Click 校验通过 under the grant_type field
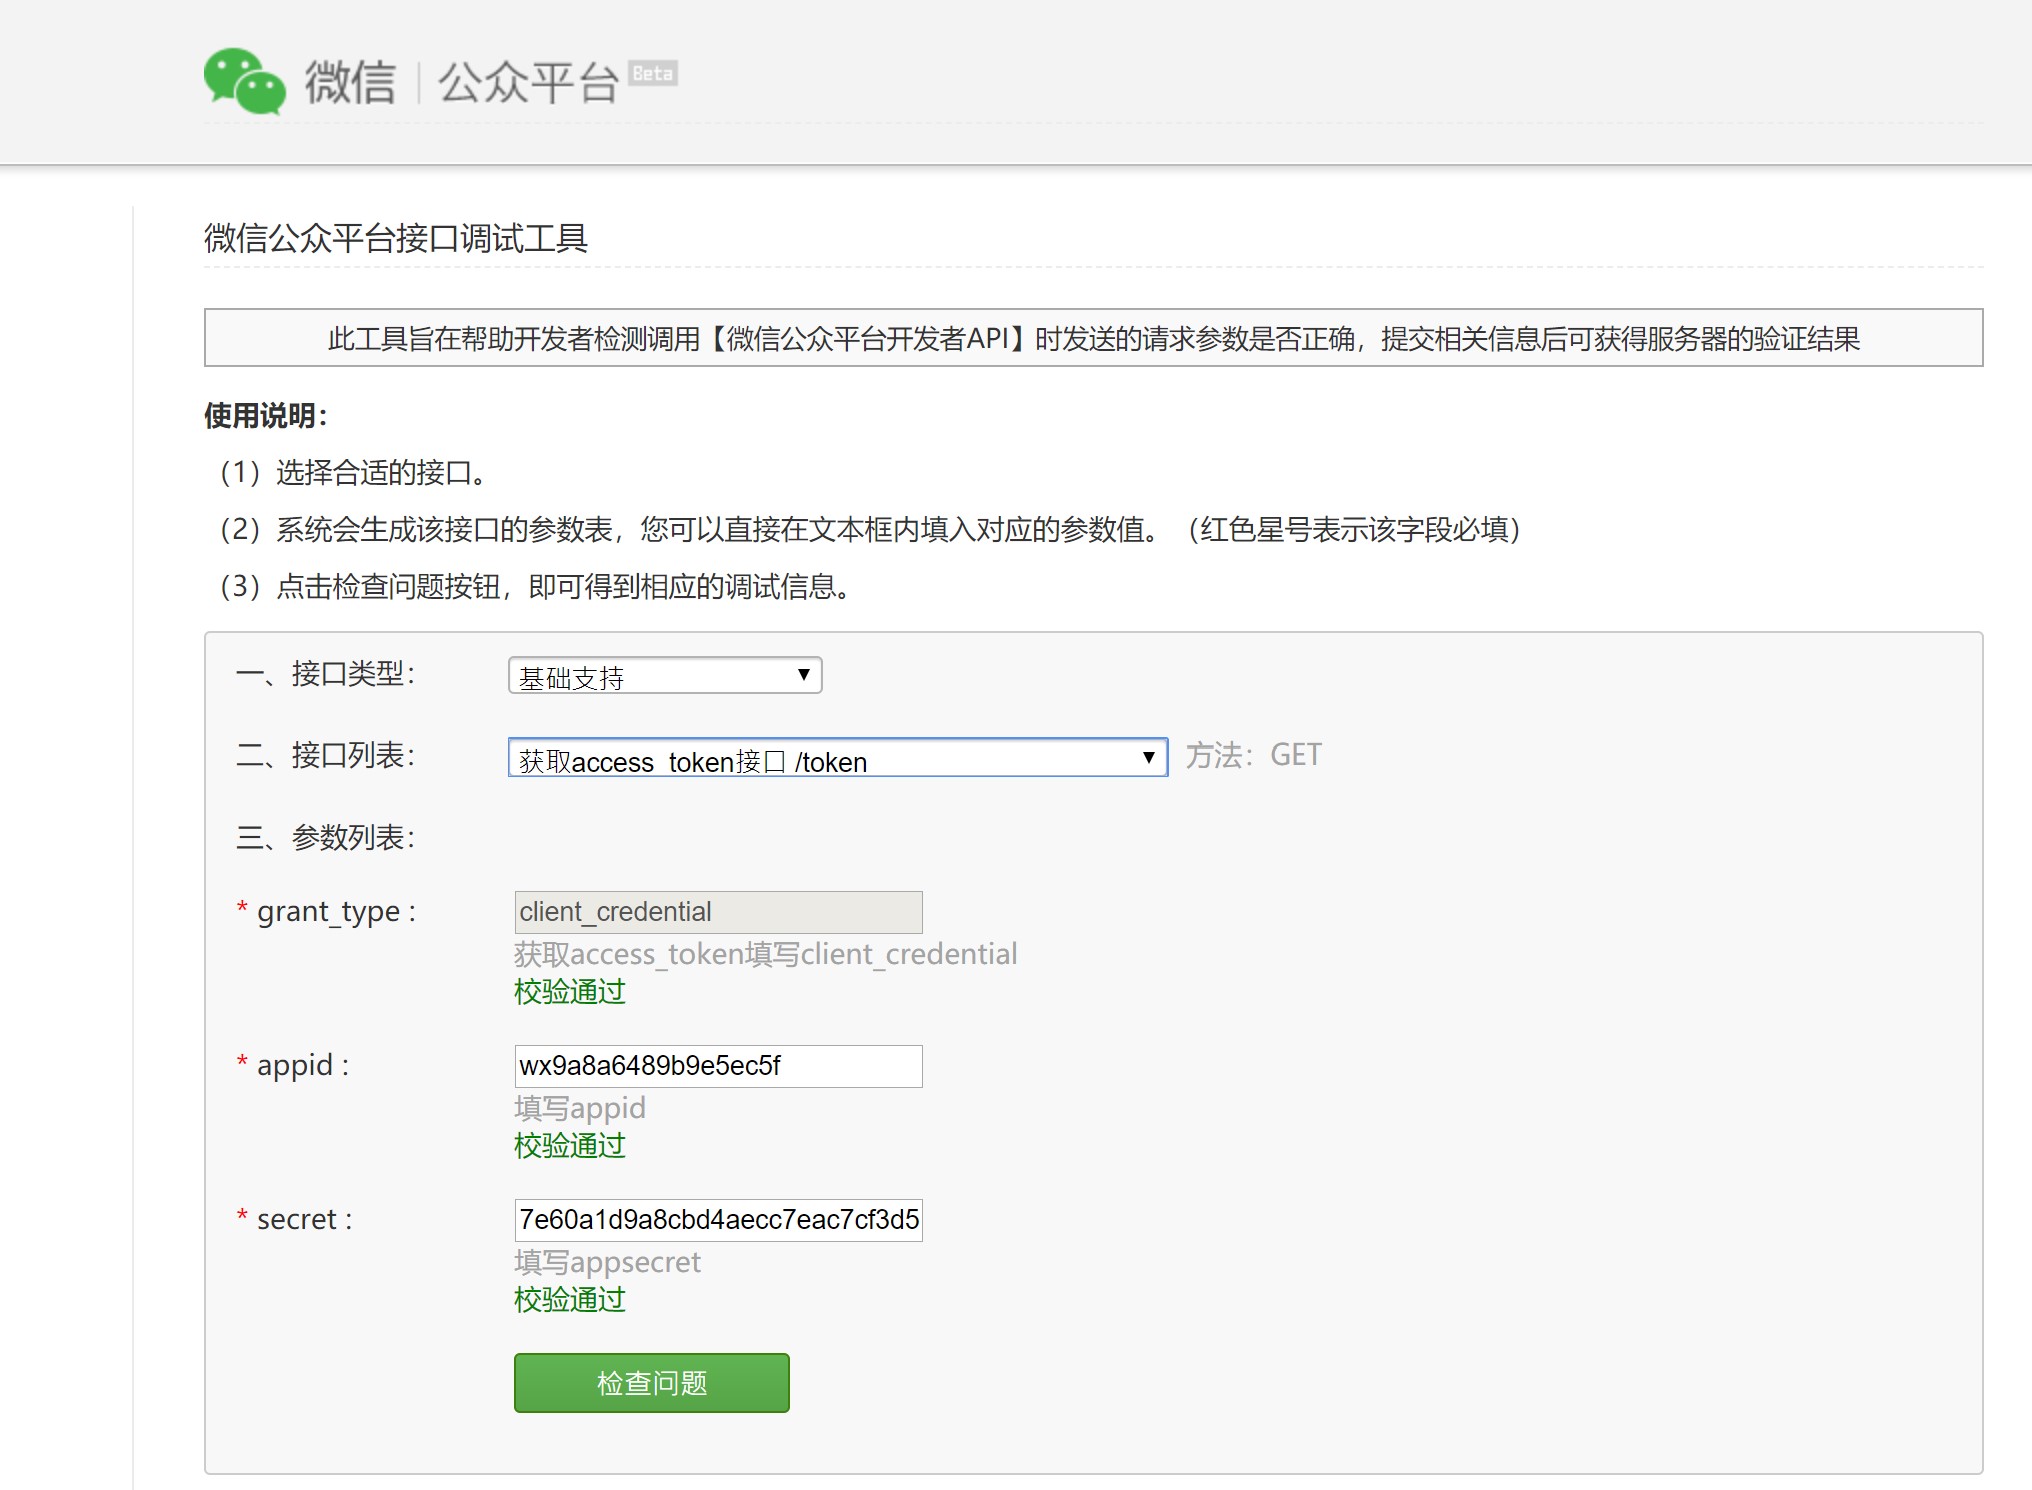 [570, 992]
